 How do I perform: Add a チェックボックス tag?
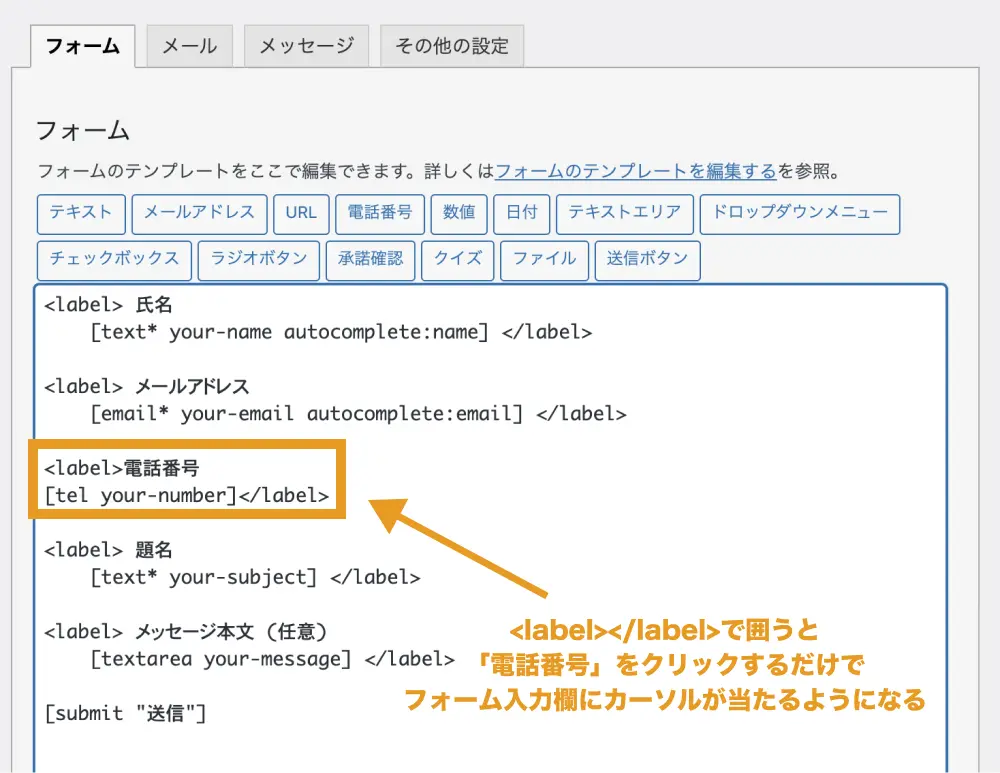114,259
